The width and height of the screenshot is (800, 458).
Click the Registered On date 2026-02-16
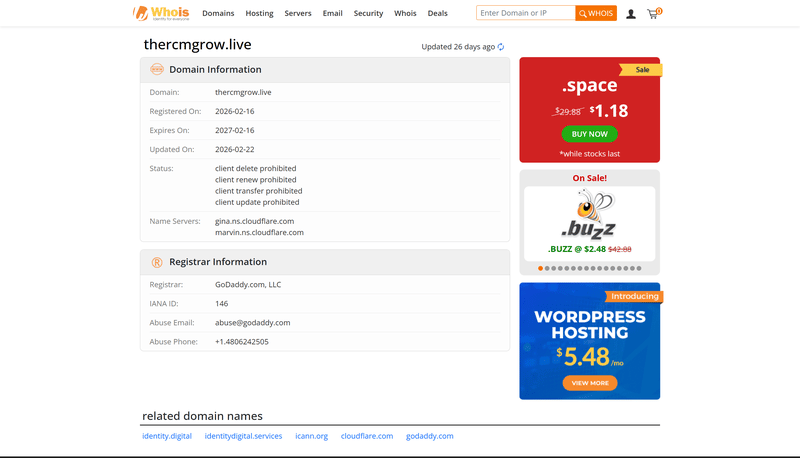[235, 111]
